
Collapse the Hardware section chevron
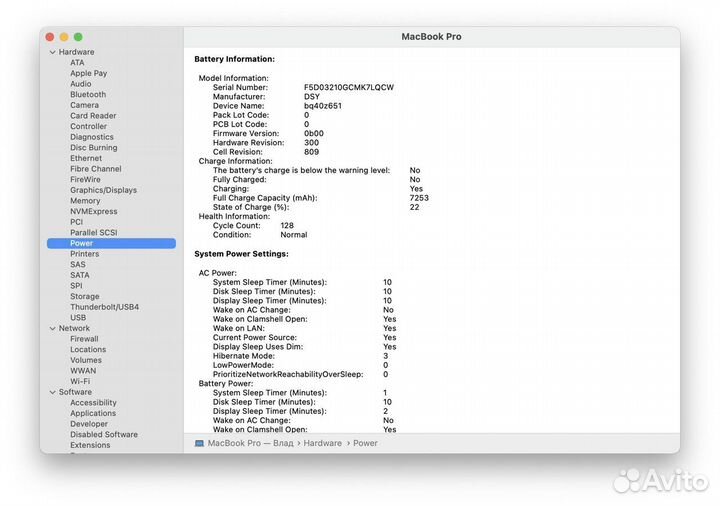[53, 52]
